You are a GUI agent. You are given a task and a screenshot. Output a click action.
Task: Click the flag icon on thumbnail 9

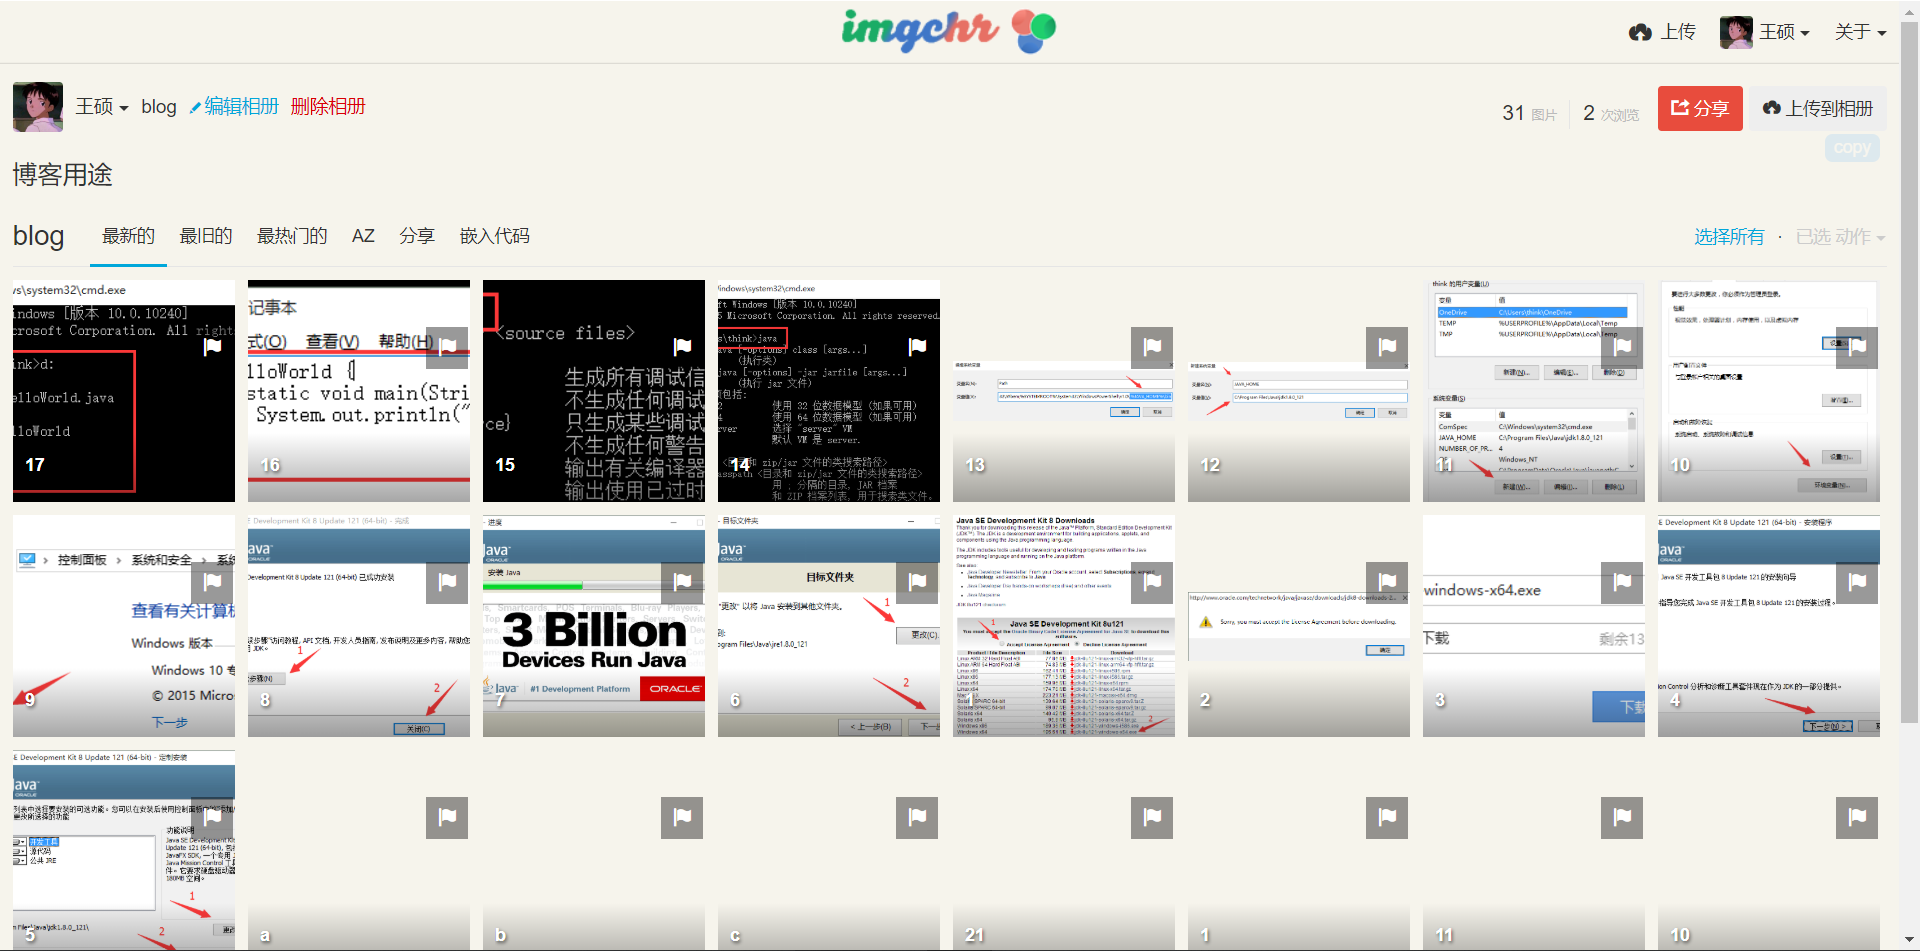[x=212, y=582]
